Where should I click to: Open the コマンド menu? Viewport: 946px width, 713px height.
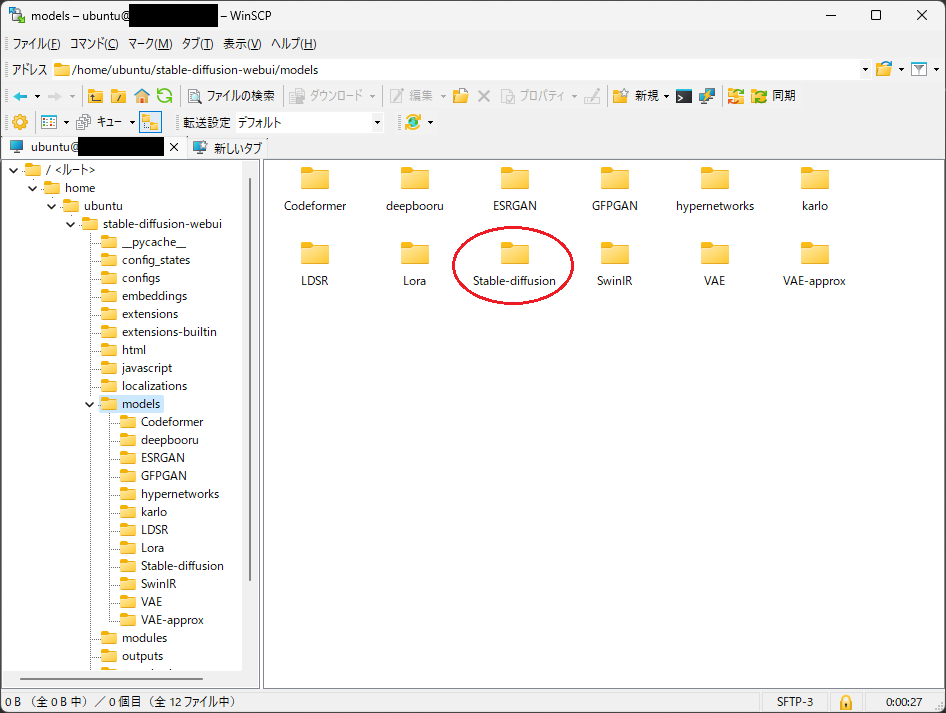pyautogui.click(x=94, y=44)
